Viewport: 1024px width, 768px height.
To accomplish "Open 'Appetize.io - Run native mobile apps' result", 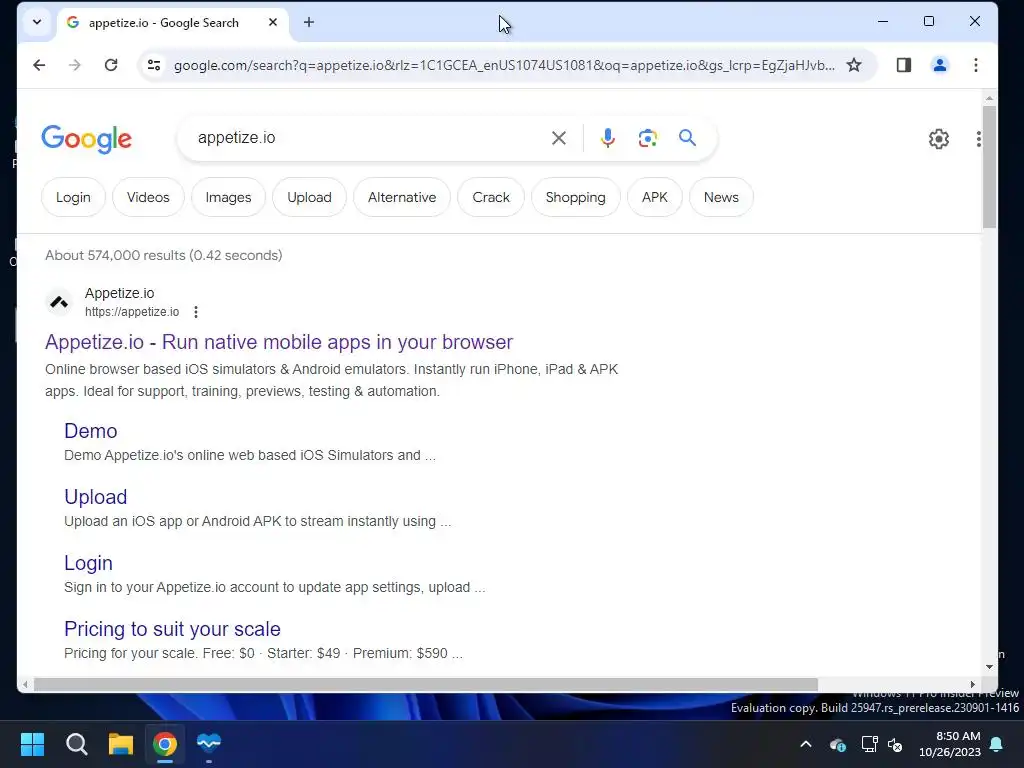I will [279, 342].
